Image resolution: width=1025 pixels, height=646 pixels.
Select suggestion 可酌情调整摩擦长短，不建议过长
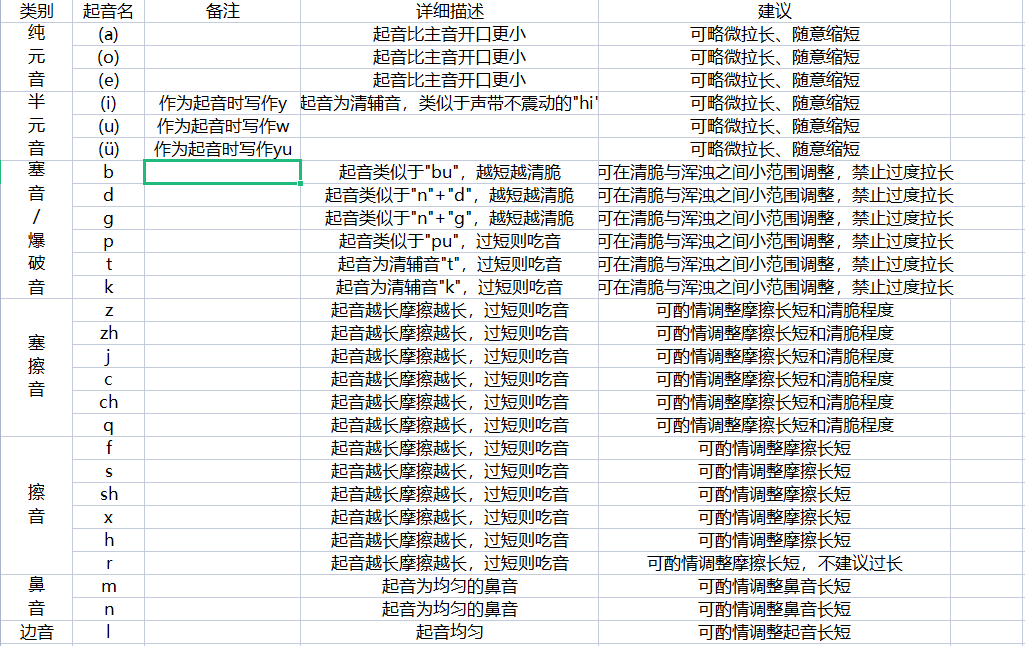[774, 563]
